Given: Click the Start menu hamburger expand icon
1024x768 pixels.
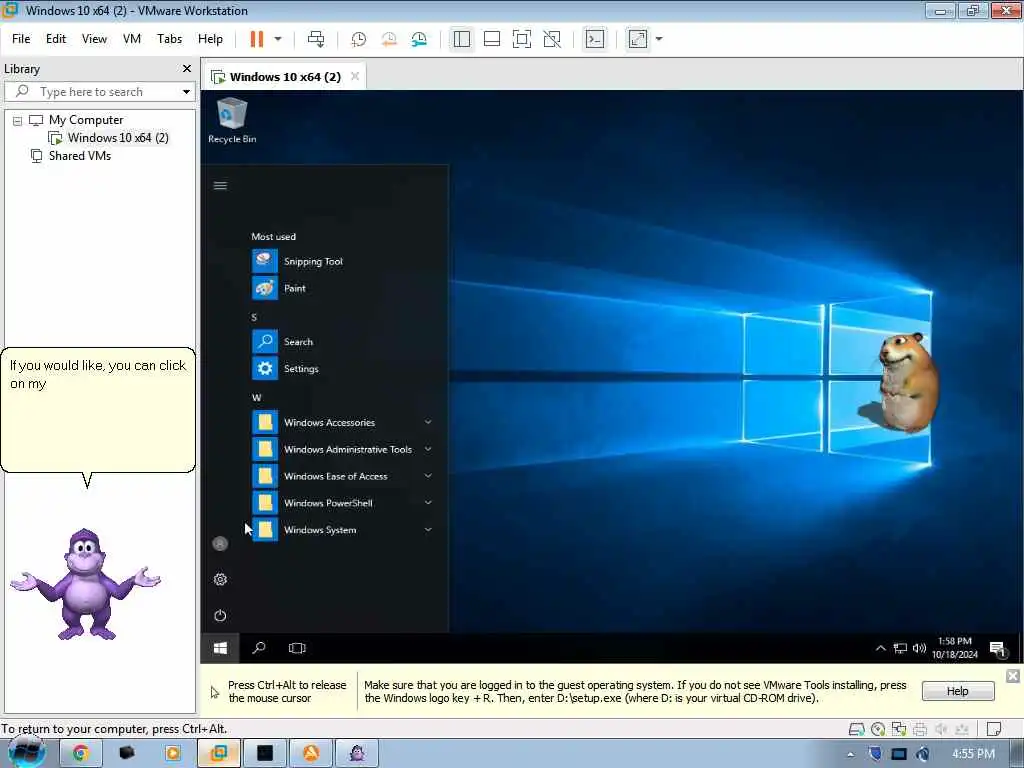Looking at the screenshot, I should 220,186.
